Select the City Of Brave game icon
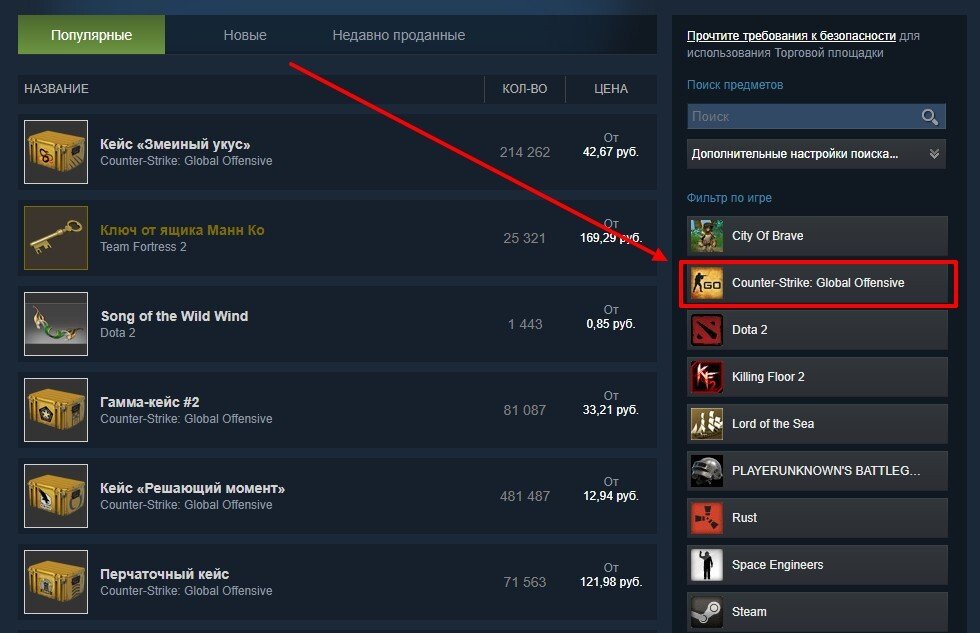980x633 pixels. click(x=707, y=236)
